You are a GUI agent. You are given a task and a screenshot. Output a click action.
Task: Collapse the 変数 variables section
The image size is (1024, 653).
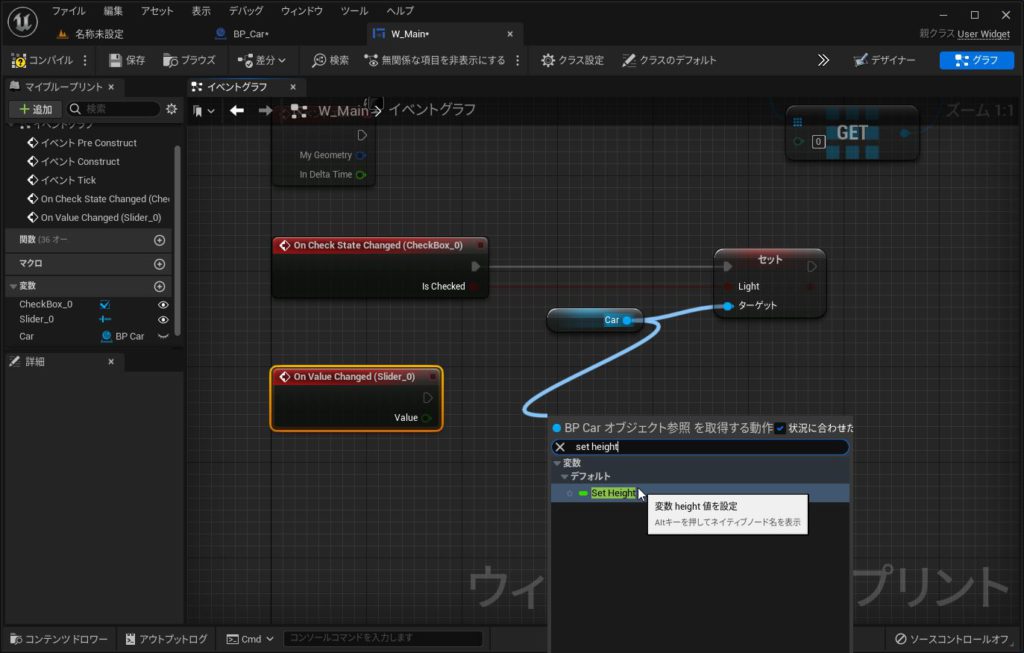pyautogui.click(x=13, y=286)
